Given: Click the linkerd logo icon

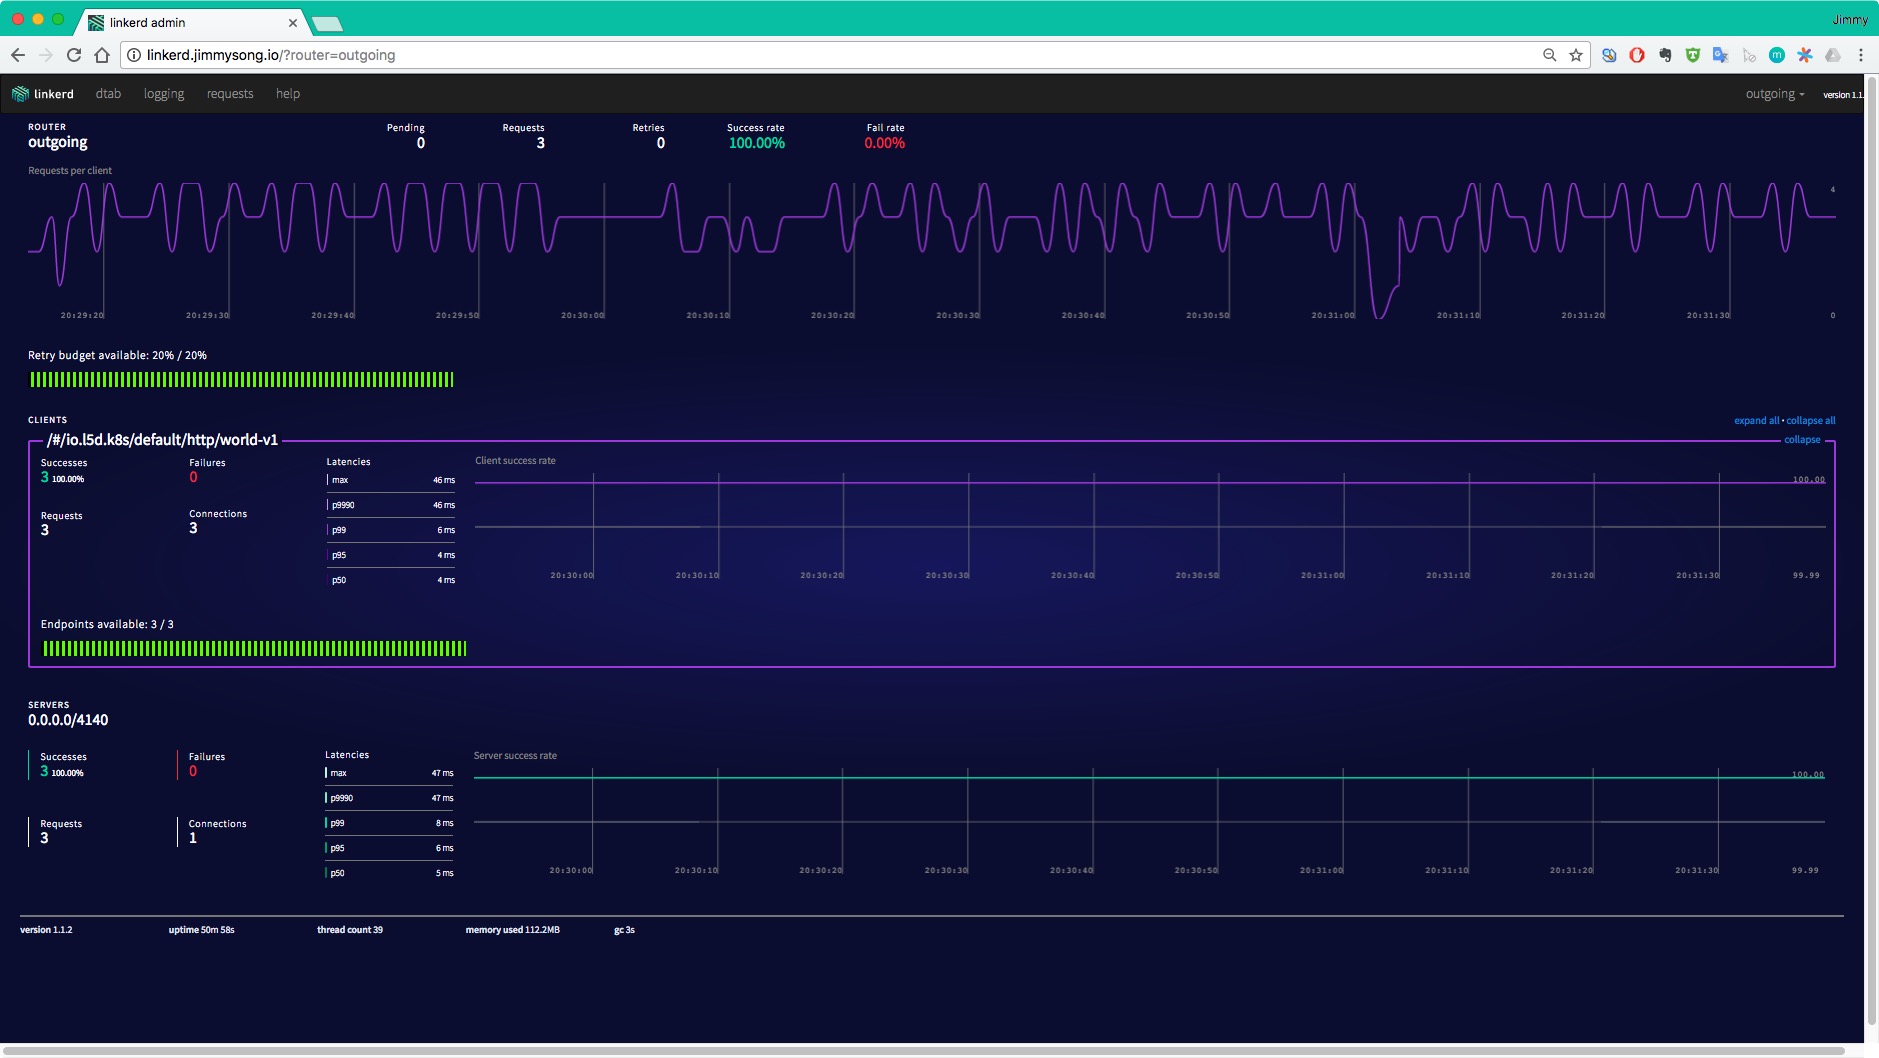Looking at the screenshot, I should coord(21,93).
